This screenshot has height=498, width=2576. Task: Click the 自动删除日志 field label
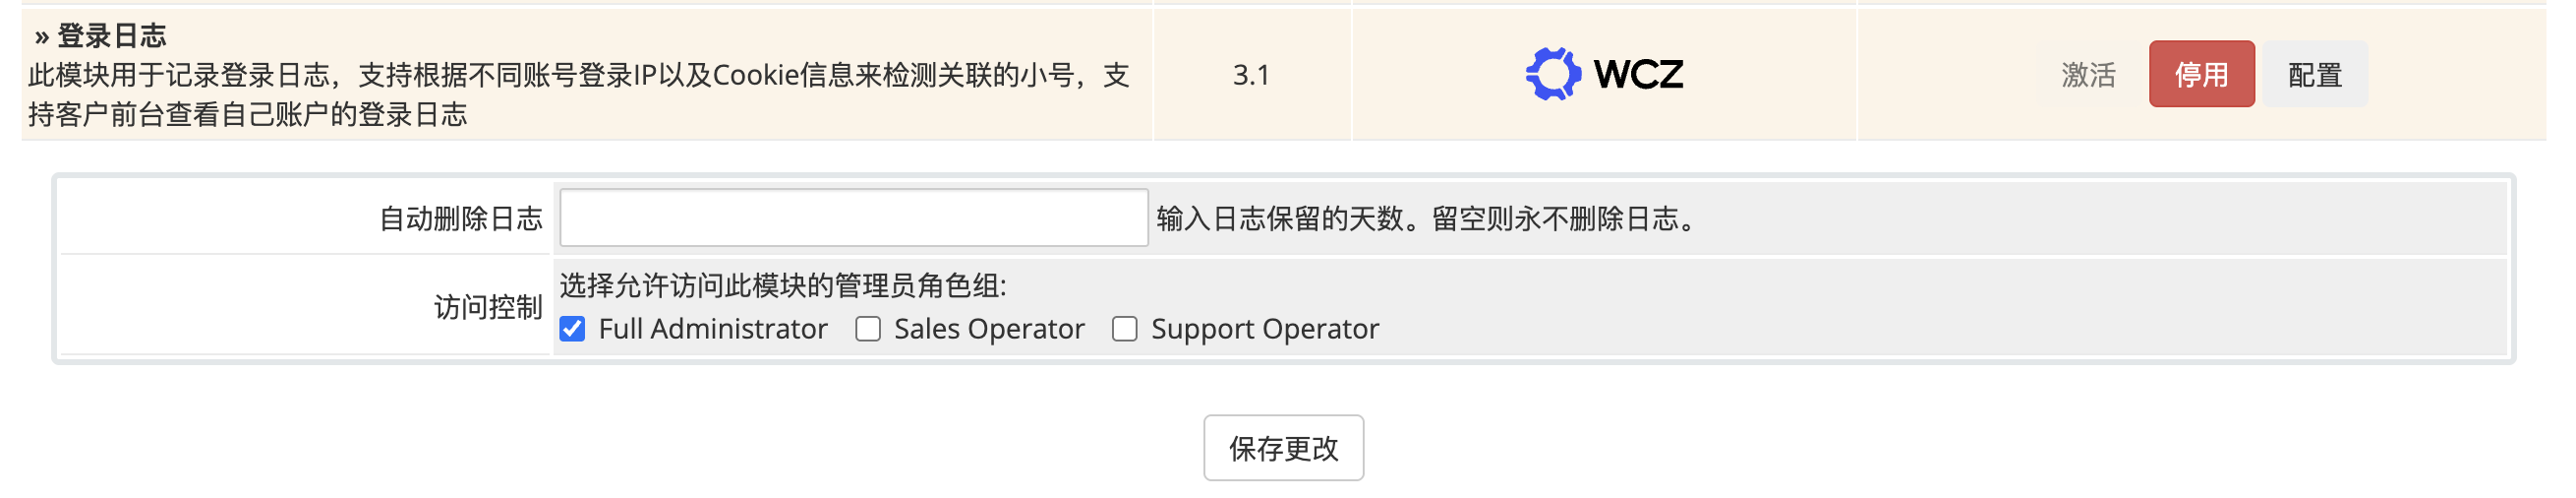[x=460, y=219]
